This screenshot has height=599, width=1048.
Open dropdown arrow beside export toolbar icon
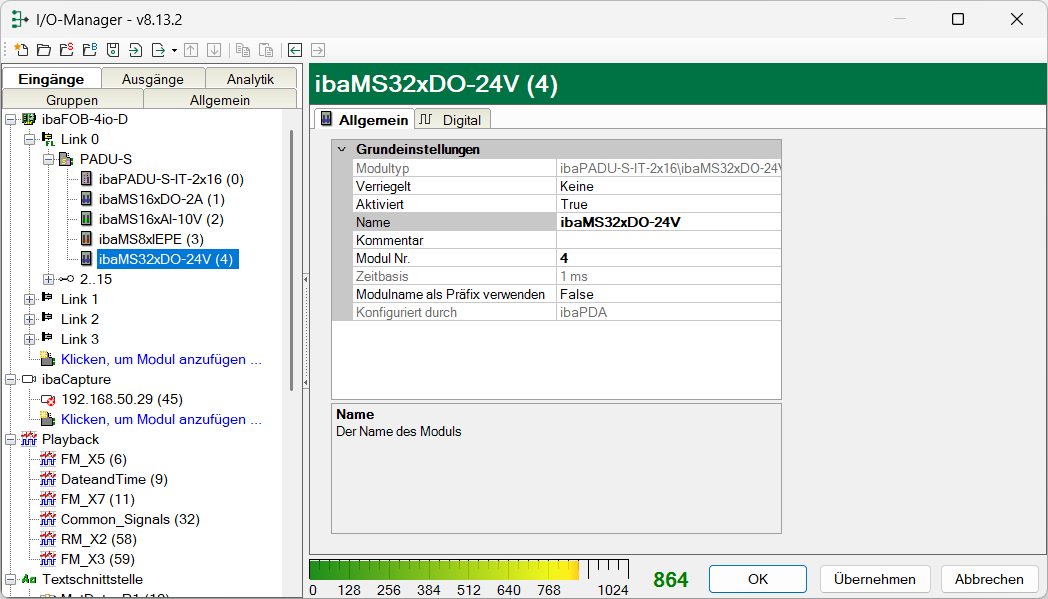(x=174, y=50)
